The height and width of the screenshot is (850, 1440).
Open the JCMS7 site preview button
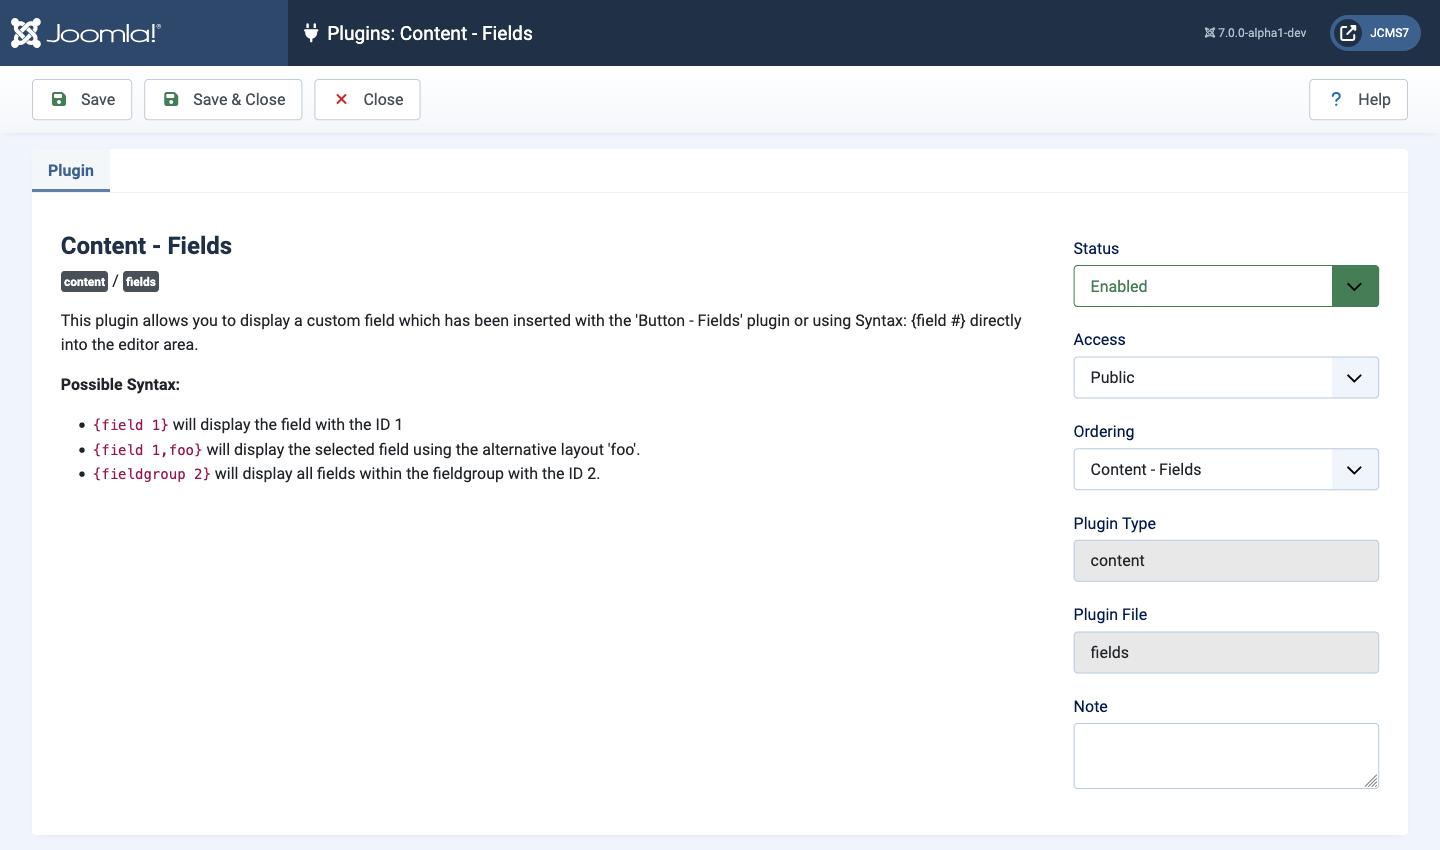point(1375,33)
